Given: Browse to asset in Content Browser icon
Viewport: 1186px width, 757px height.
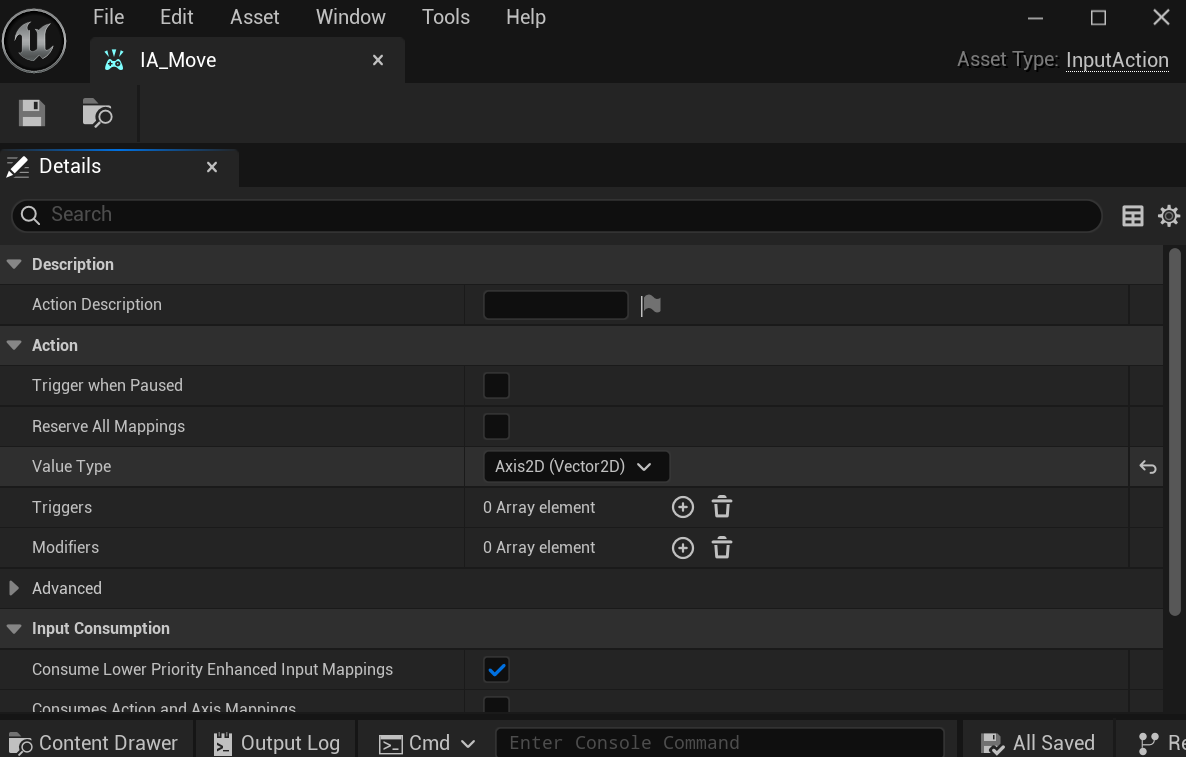Looking at the screenshot, I should tap(98, 113).
